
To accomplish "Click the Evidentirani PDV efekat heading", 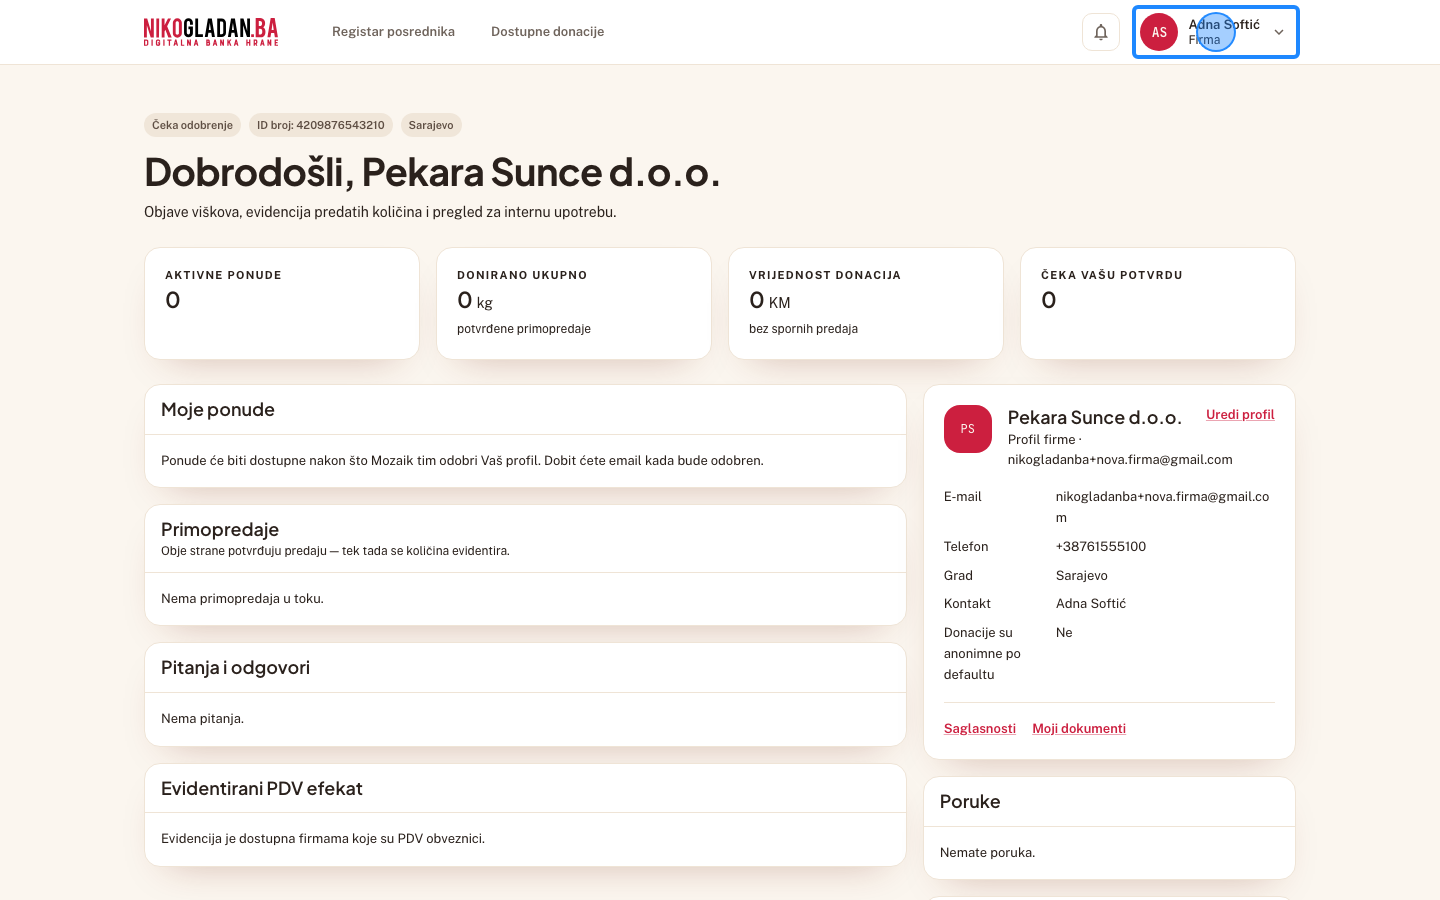I will coord(262,789).
